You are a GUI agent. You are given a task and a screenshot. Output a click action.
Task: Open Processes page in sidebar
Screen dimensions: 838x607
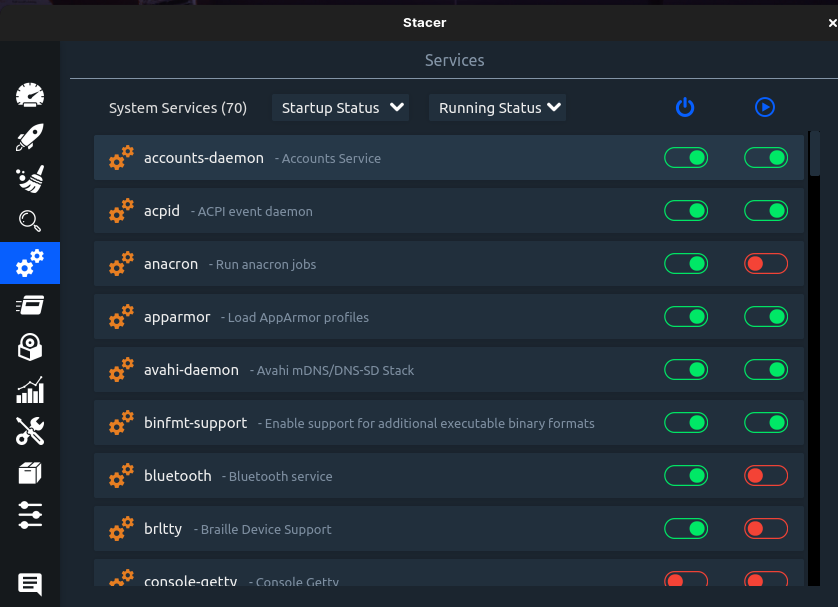click(30, 305)
